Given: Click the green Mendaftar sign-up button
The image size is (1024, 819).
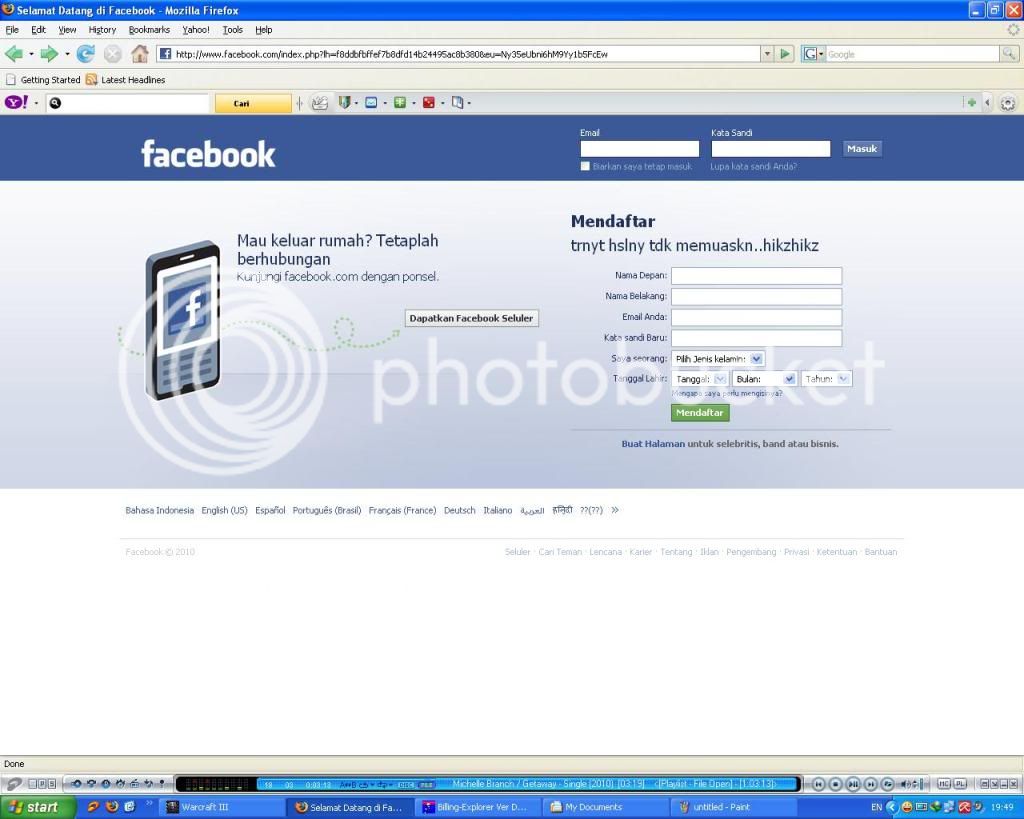Looking at the screenshot, I should click(x=699, y=413).
